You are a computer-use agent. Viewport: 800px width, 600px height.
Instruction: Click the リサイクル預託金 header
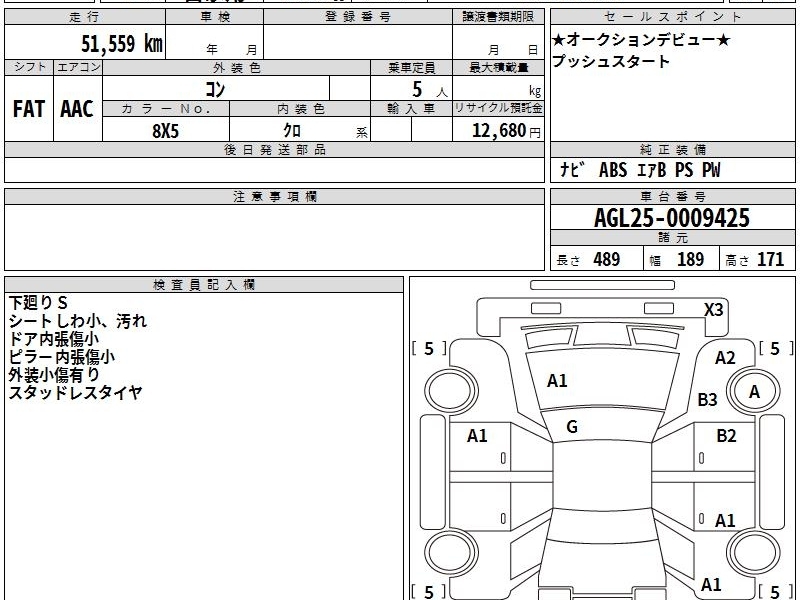pyautogui.click(x=498, y=109)
